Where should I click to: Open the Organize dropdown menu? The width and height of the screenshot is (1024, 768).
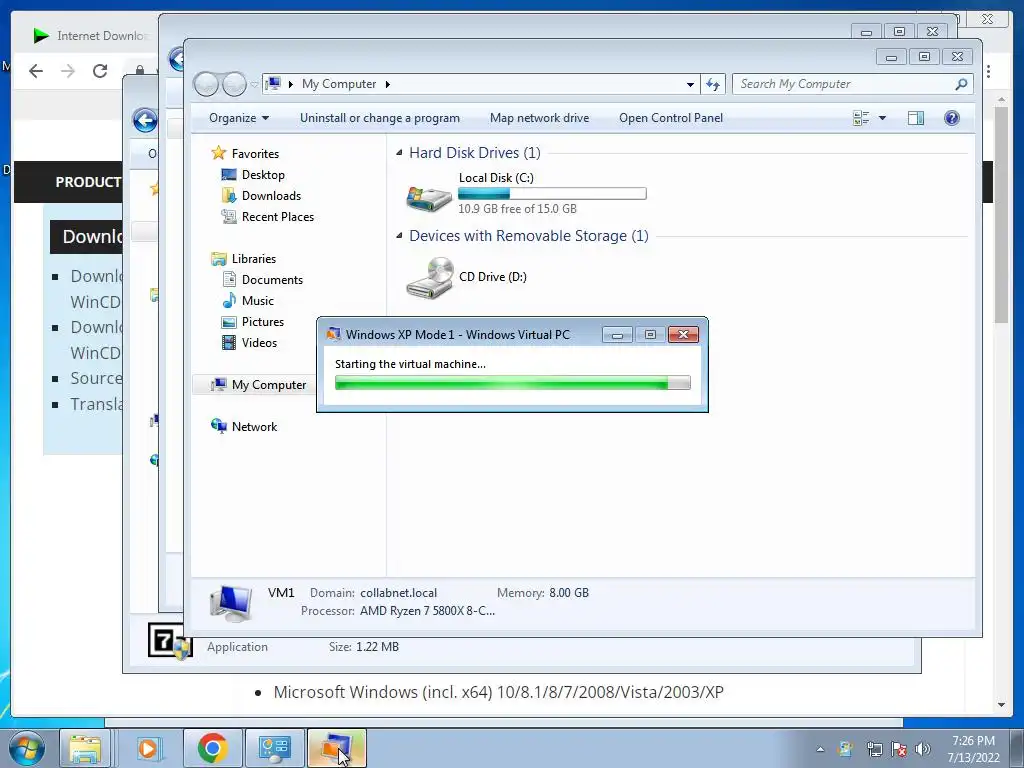click(238, 118)
